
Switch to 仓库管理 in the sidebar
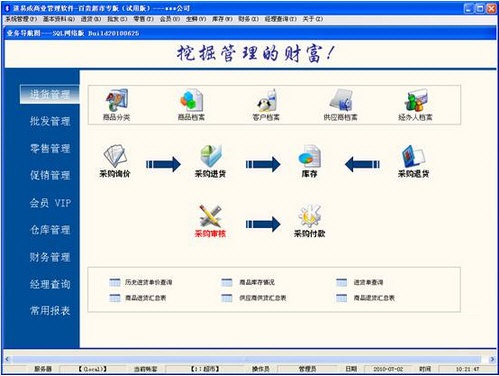(x=50, y=230)
